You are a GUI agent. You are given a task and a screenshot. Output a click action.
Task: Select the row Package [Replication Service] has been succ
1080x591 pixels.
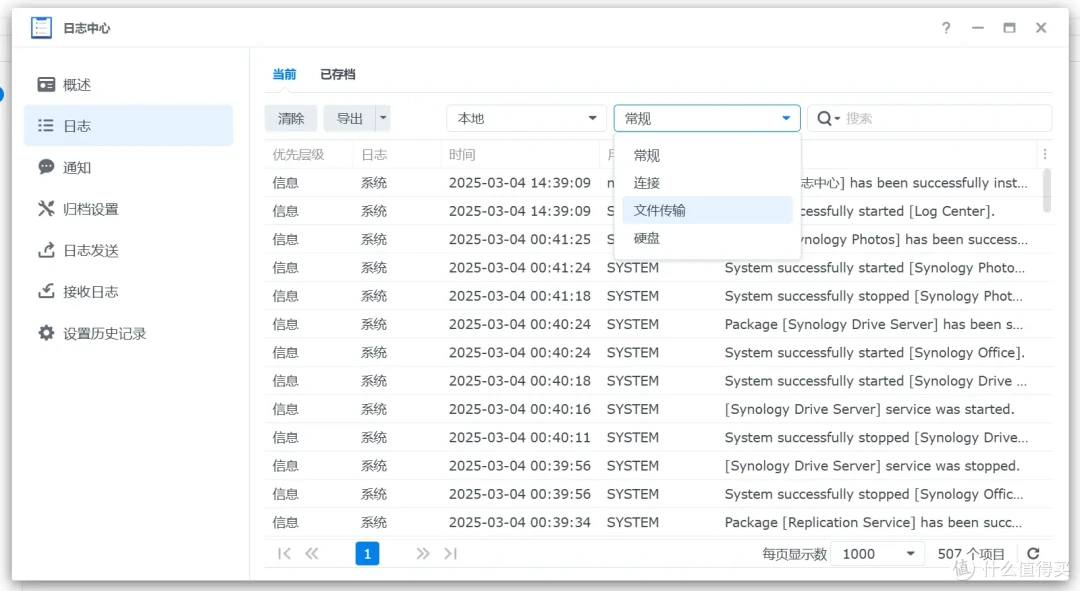(x=658, y=522)
